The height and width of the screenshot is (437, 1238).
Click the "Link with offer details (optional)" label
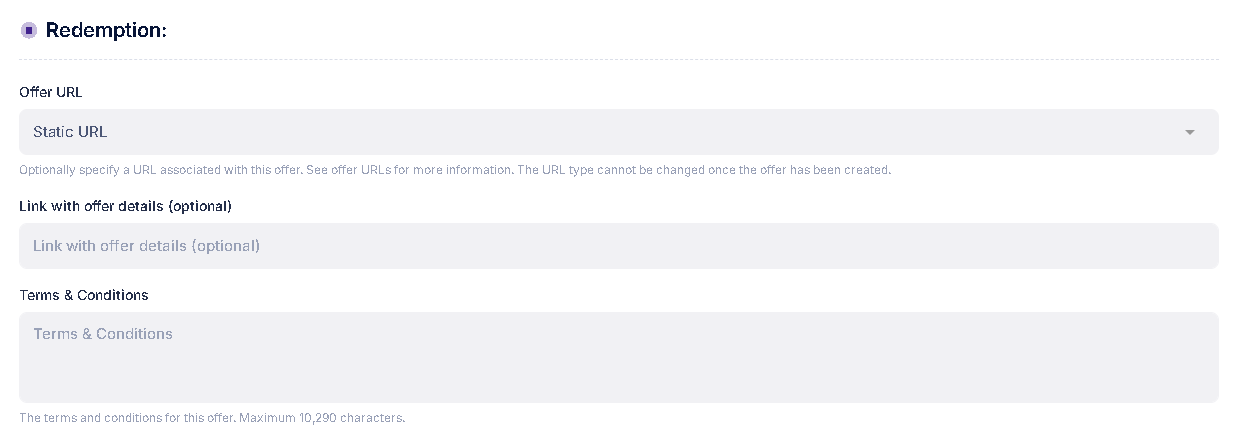tap(125, 206)
